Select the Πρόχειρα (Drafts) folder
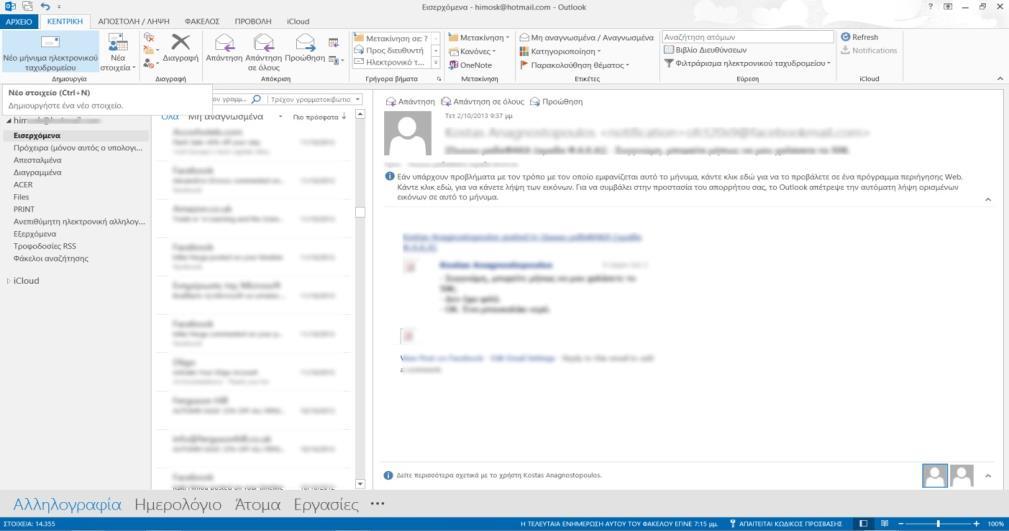 tap(76, 148)
